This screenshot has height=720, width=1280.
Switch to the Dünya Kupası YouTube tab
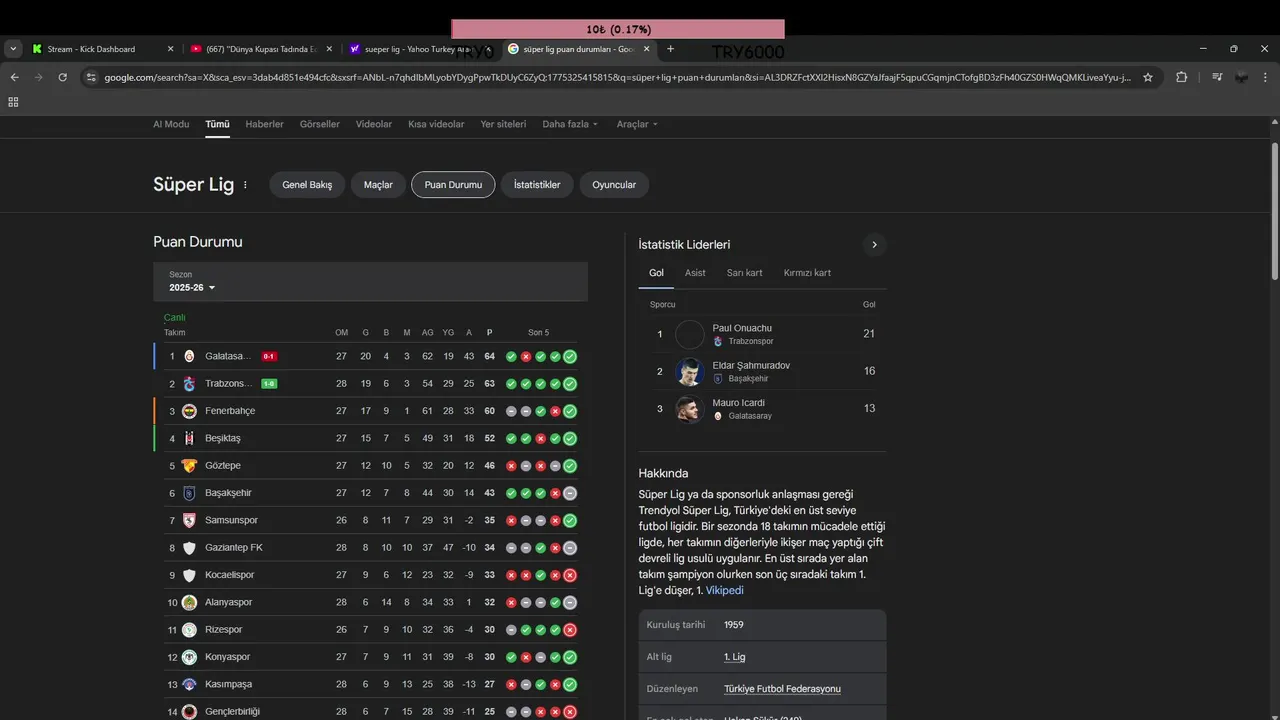tap(262, 49)
